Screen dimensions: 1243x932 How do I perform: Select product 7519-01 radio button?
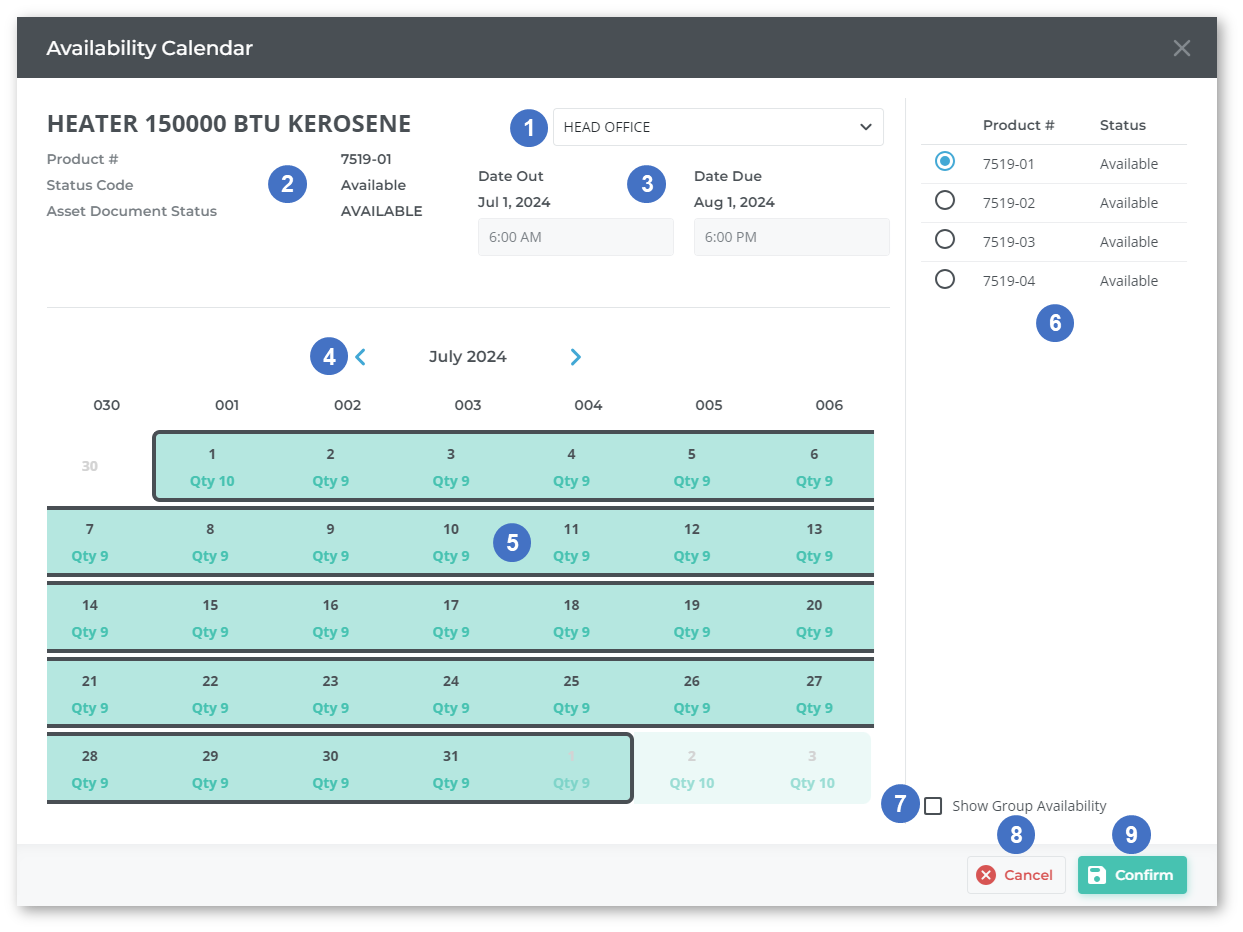point(944,161)
